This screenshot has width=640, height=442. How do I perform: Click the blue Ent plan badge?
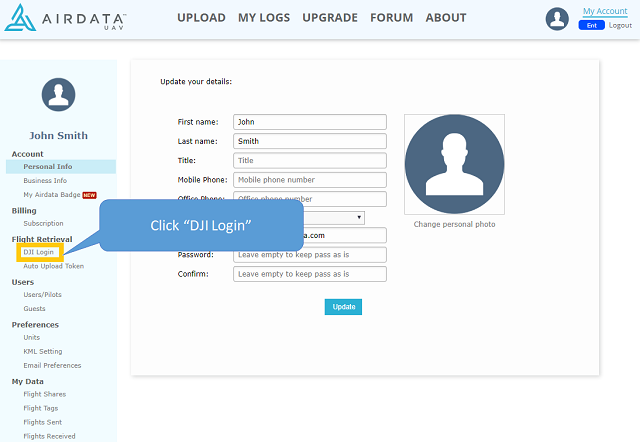coord(591,25)
